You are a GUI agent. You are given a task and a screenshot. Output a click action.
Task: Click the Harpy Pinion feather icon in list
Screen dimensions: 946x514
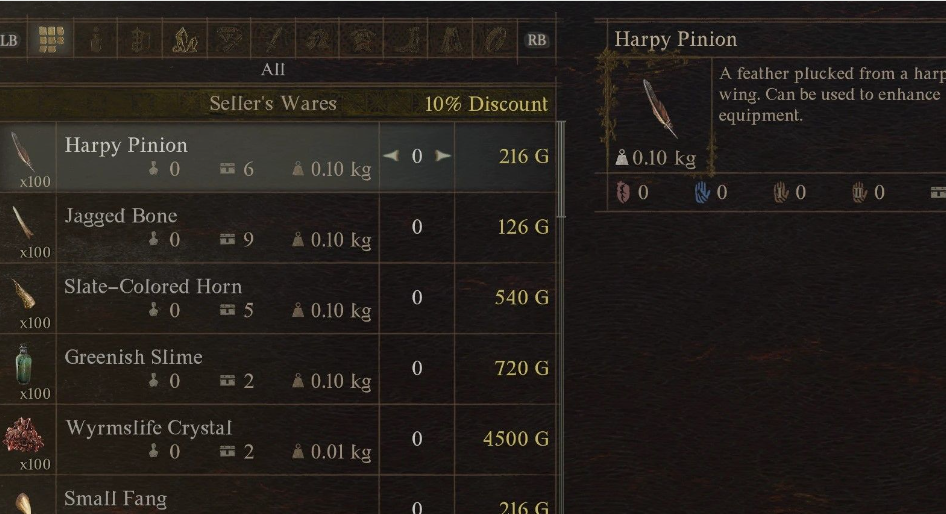(x=23, y=152)
